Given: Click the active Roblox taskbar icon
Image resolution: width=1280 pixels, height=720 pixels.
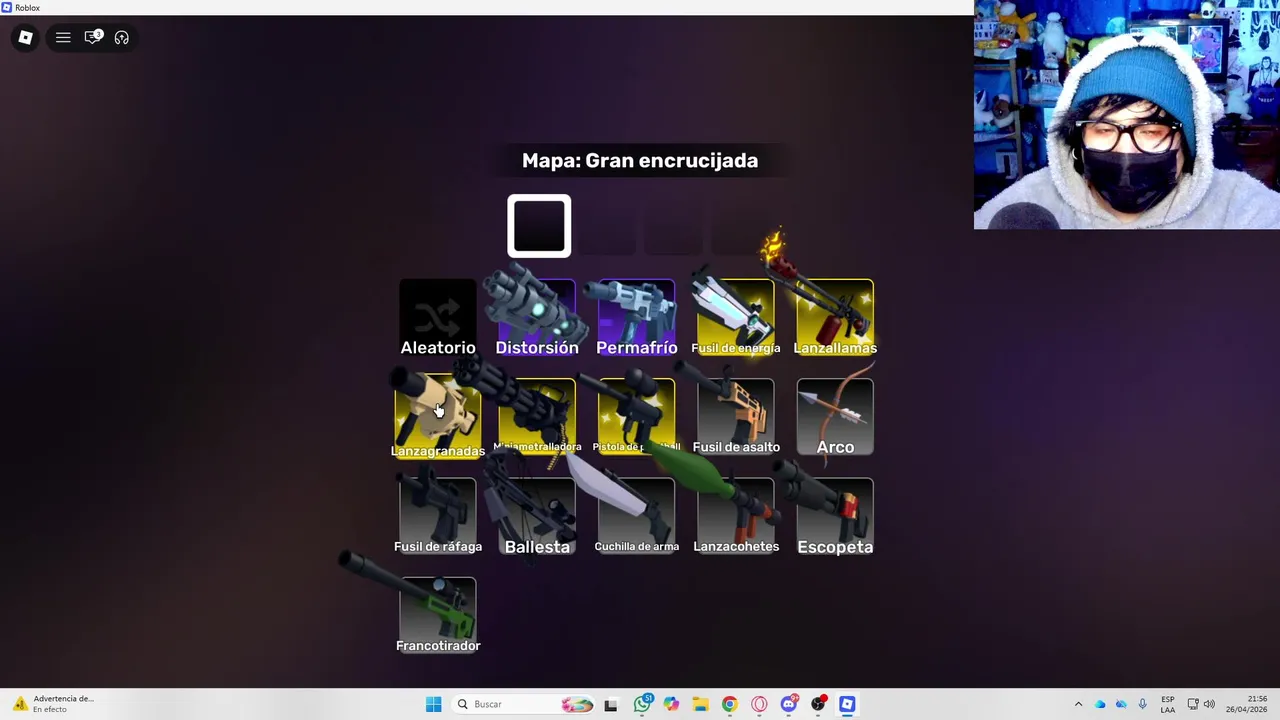Looking at the screenshot, I should (x=847, y=704).
